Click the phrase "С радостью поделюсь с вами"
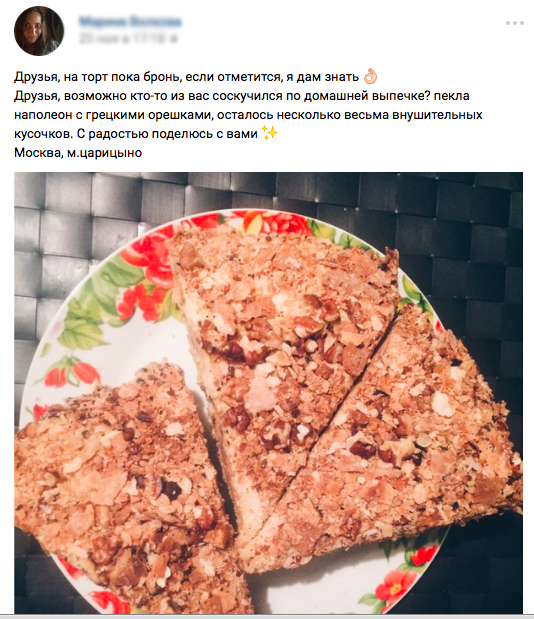This screenshot has height=619, width=534. [167, 133]
